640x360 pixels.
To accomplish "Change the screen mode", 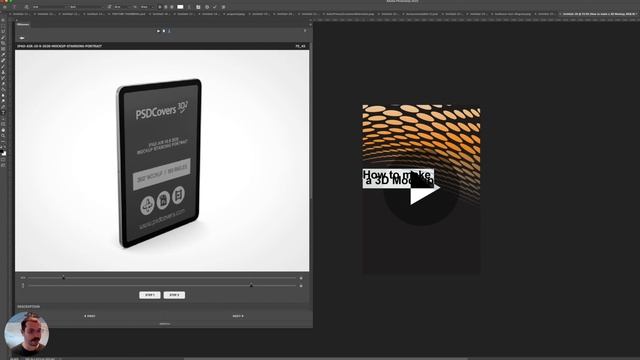I will click(3, 165).
